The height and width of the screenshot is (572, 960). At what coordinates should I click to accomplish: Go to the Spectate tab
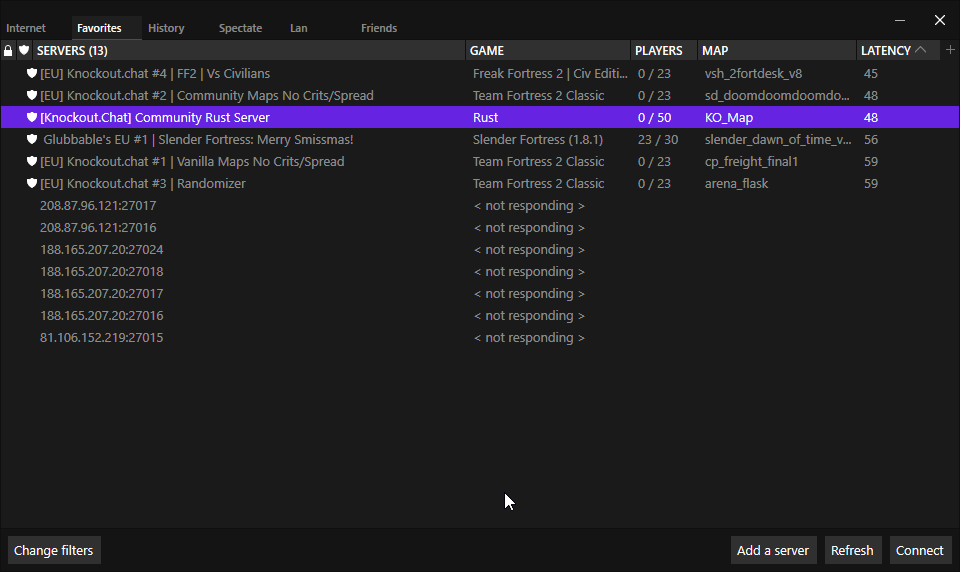point(240,28)
